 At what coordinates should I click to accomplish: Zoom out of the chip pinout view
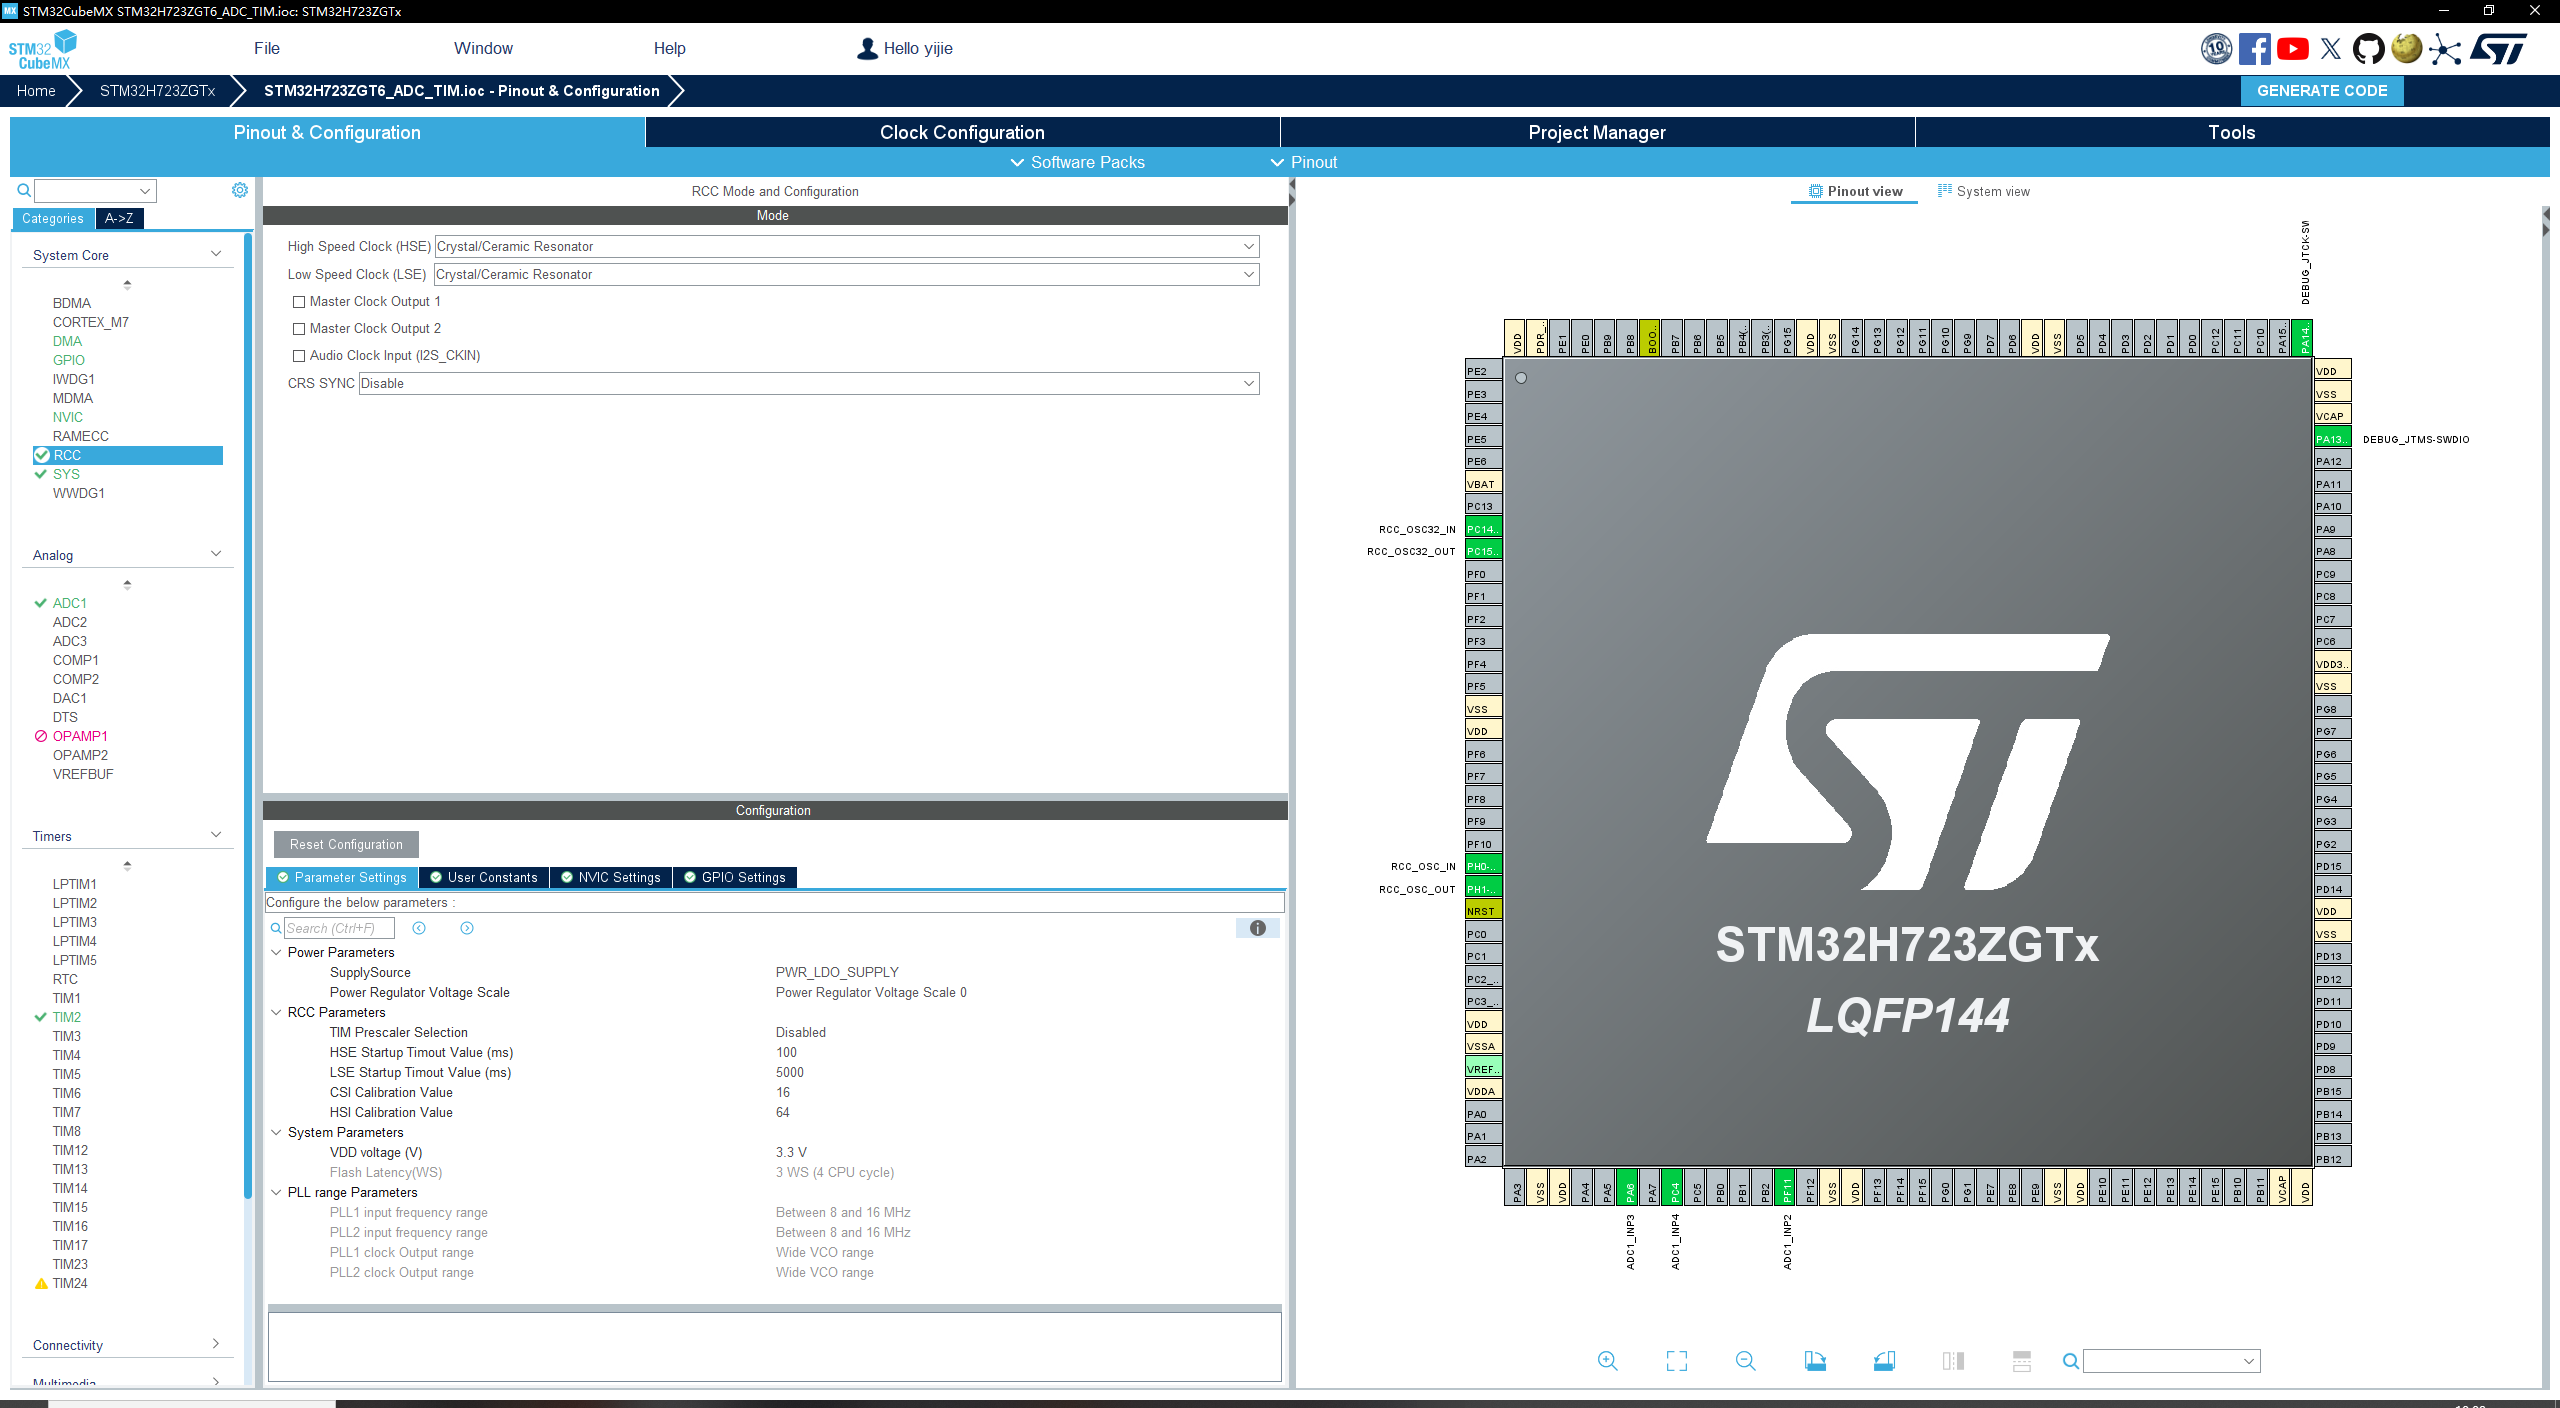click(x=1745, y=1361)
